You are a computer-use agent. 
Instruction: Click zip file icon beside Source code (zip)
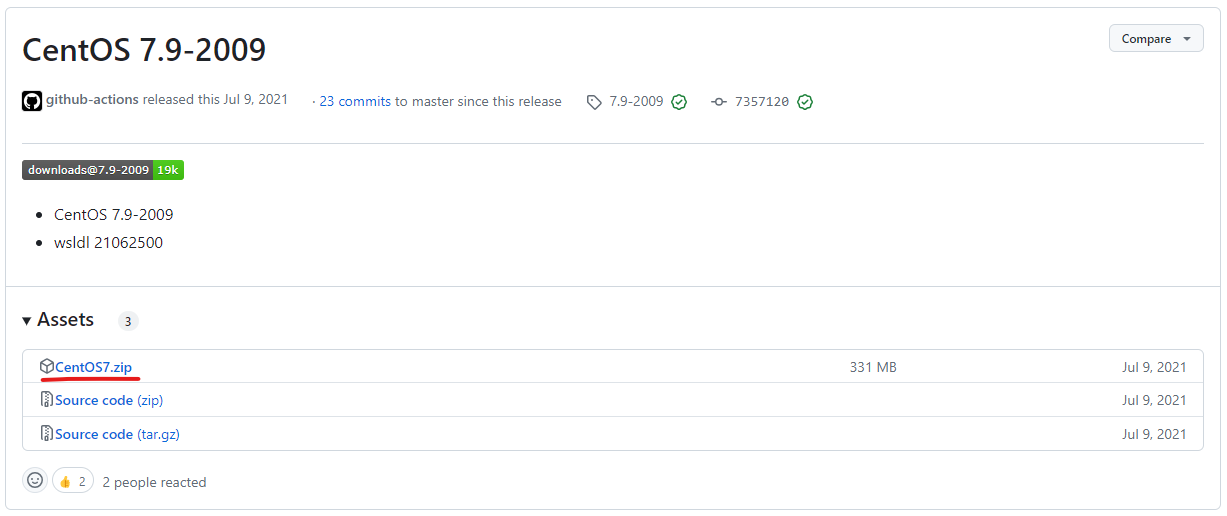point(46,400)
